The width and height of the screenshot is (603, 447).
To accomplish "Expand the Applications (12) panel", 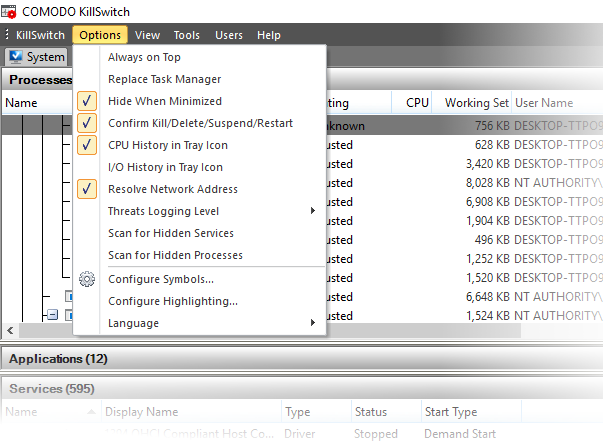I will click(302, 359).
